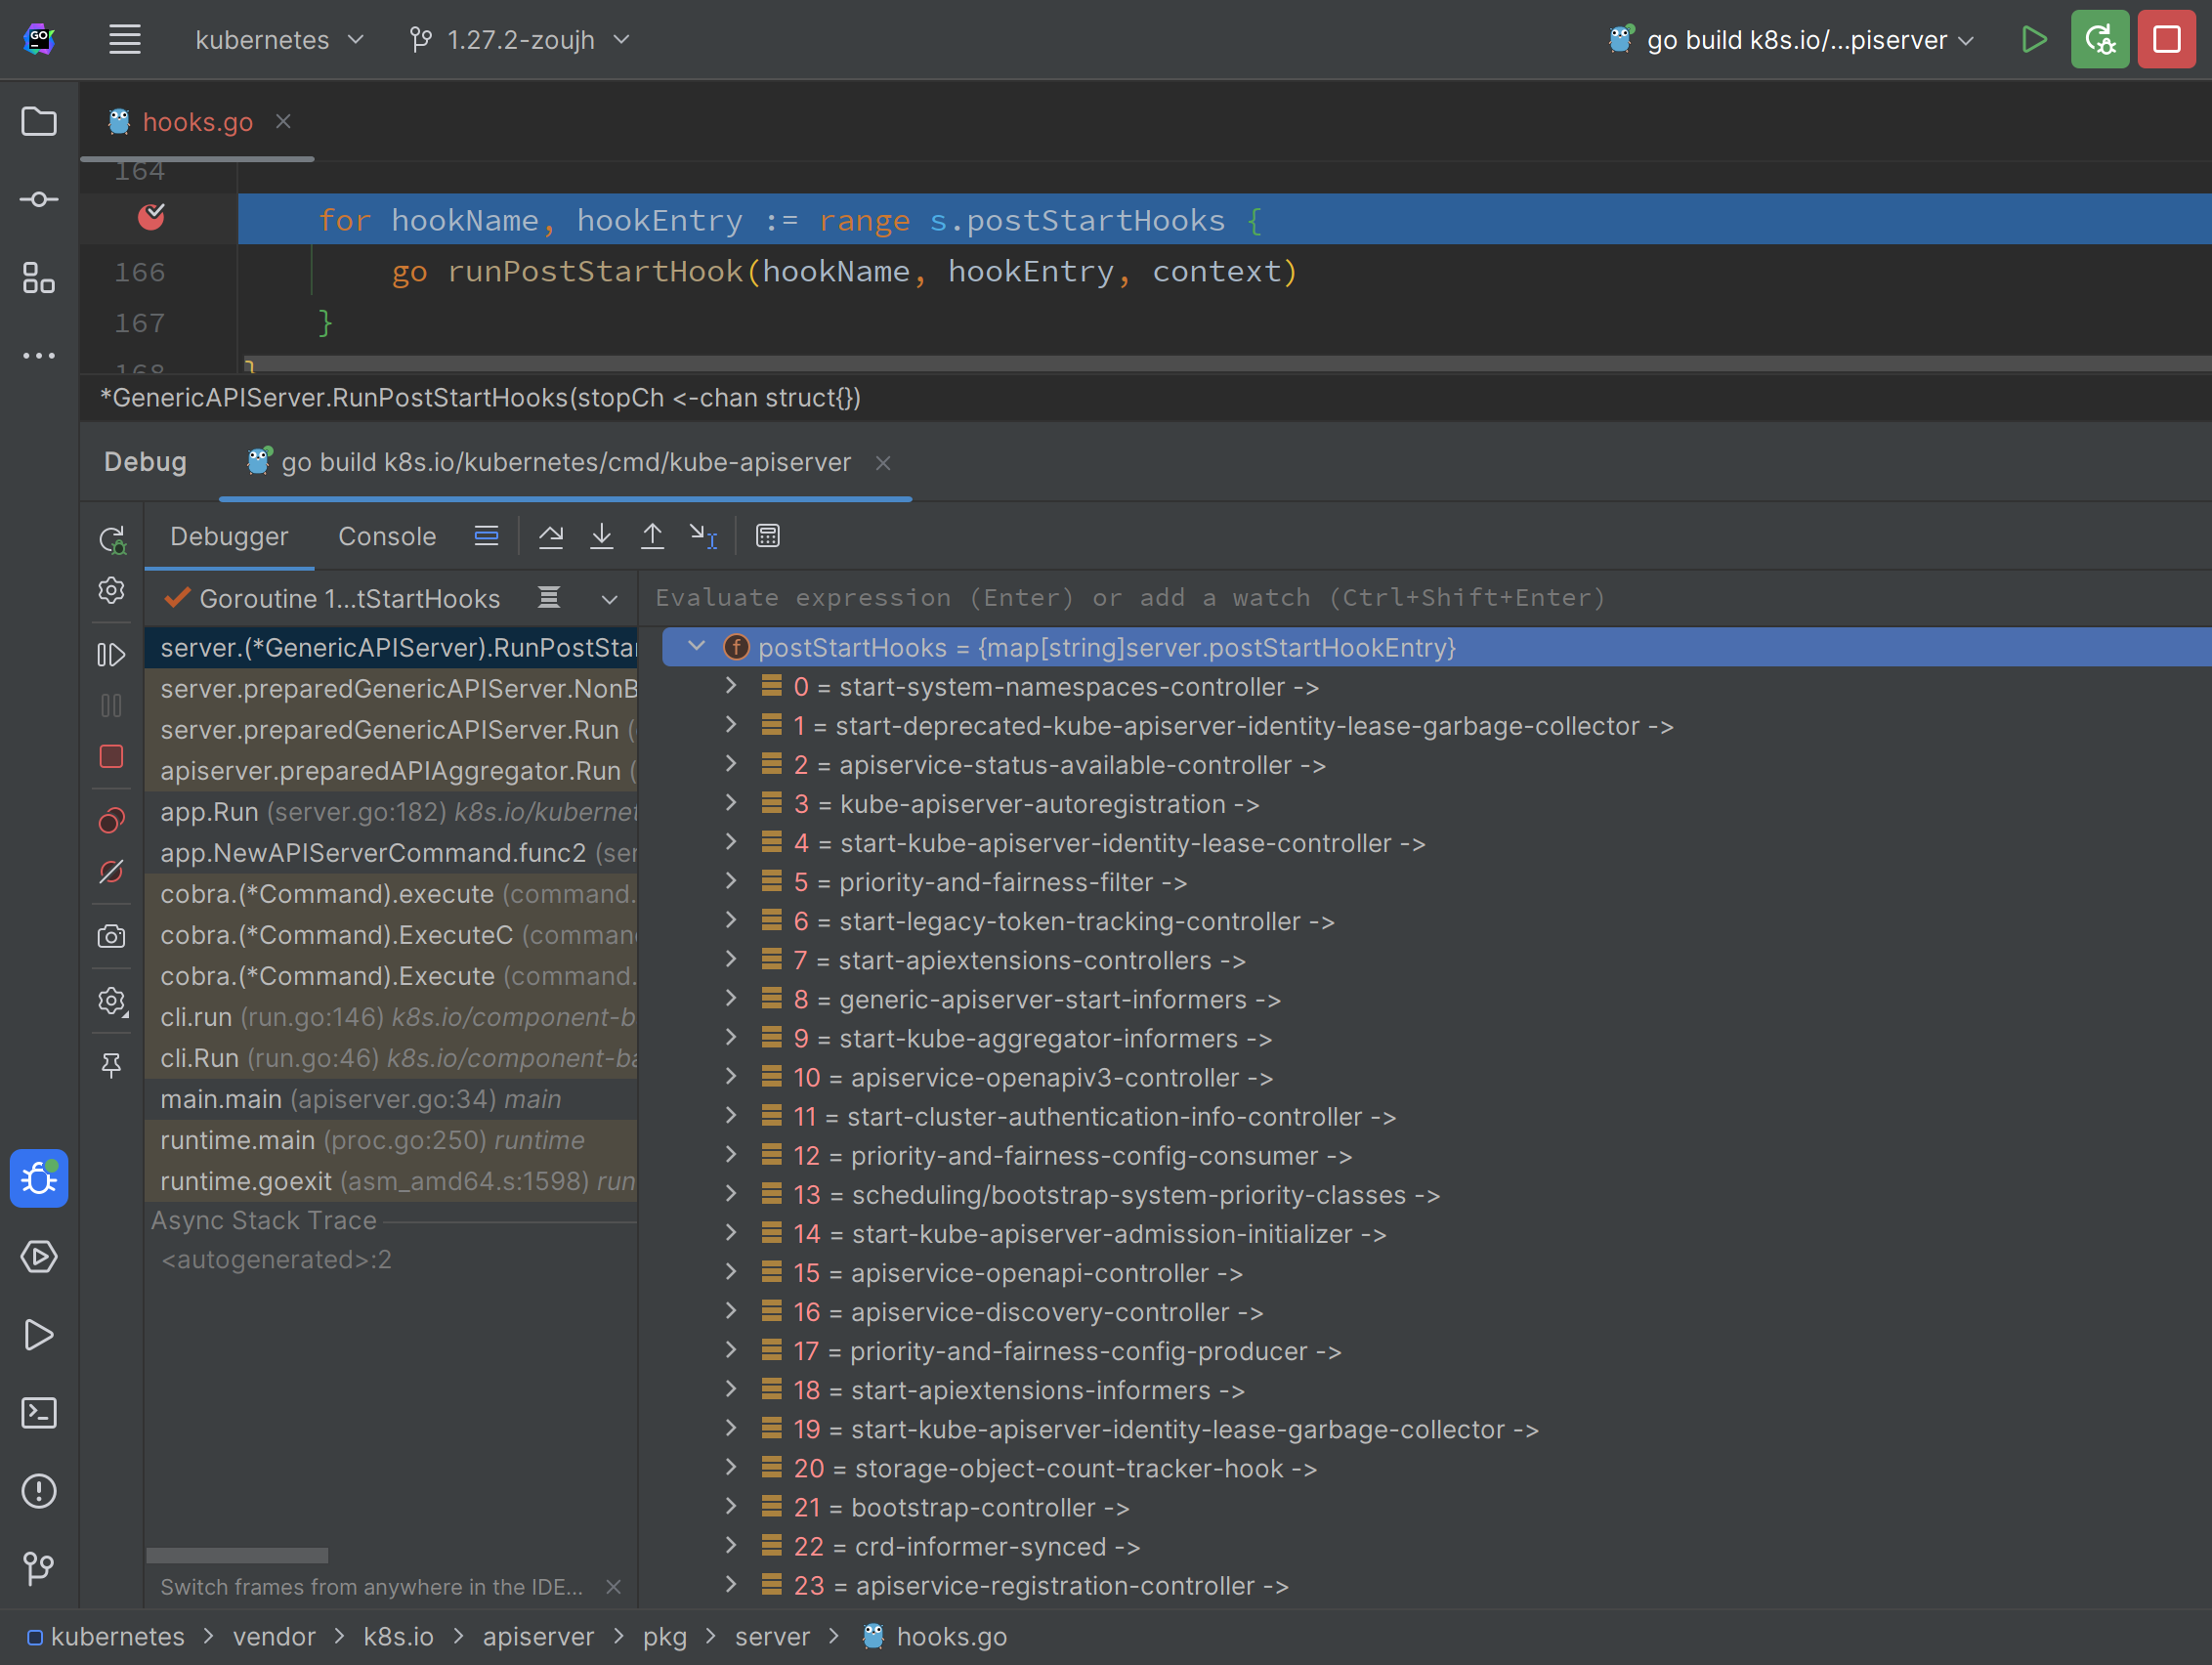Open the Terminal tool window

[39, 1413]
